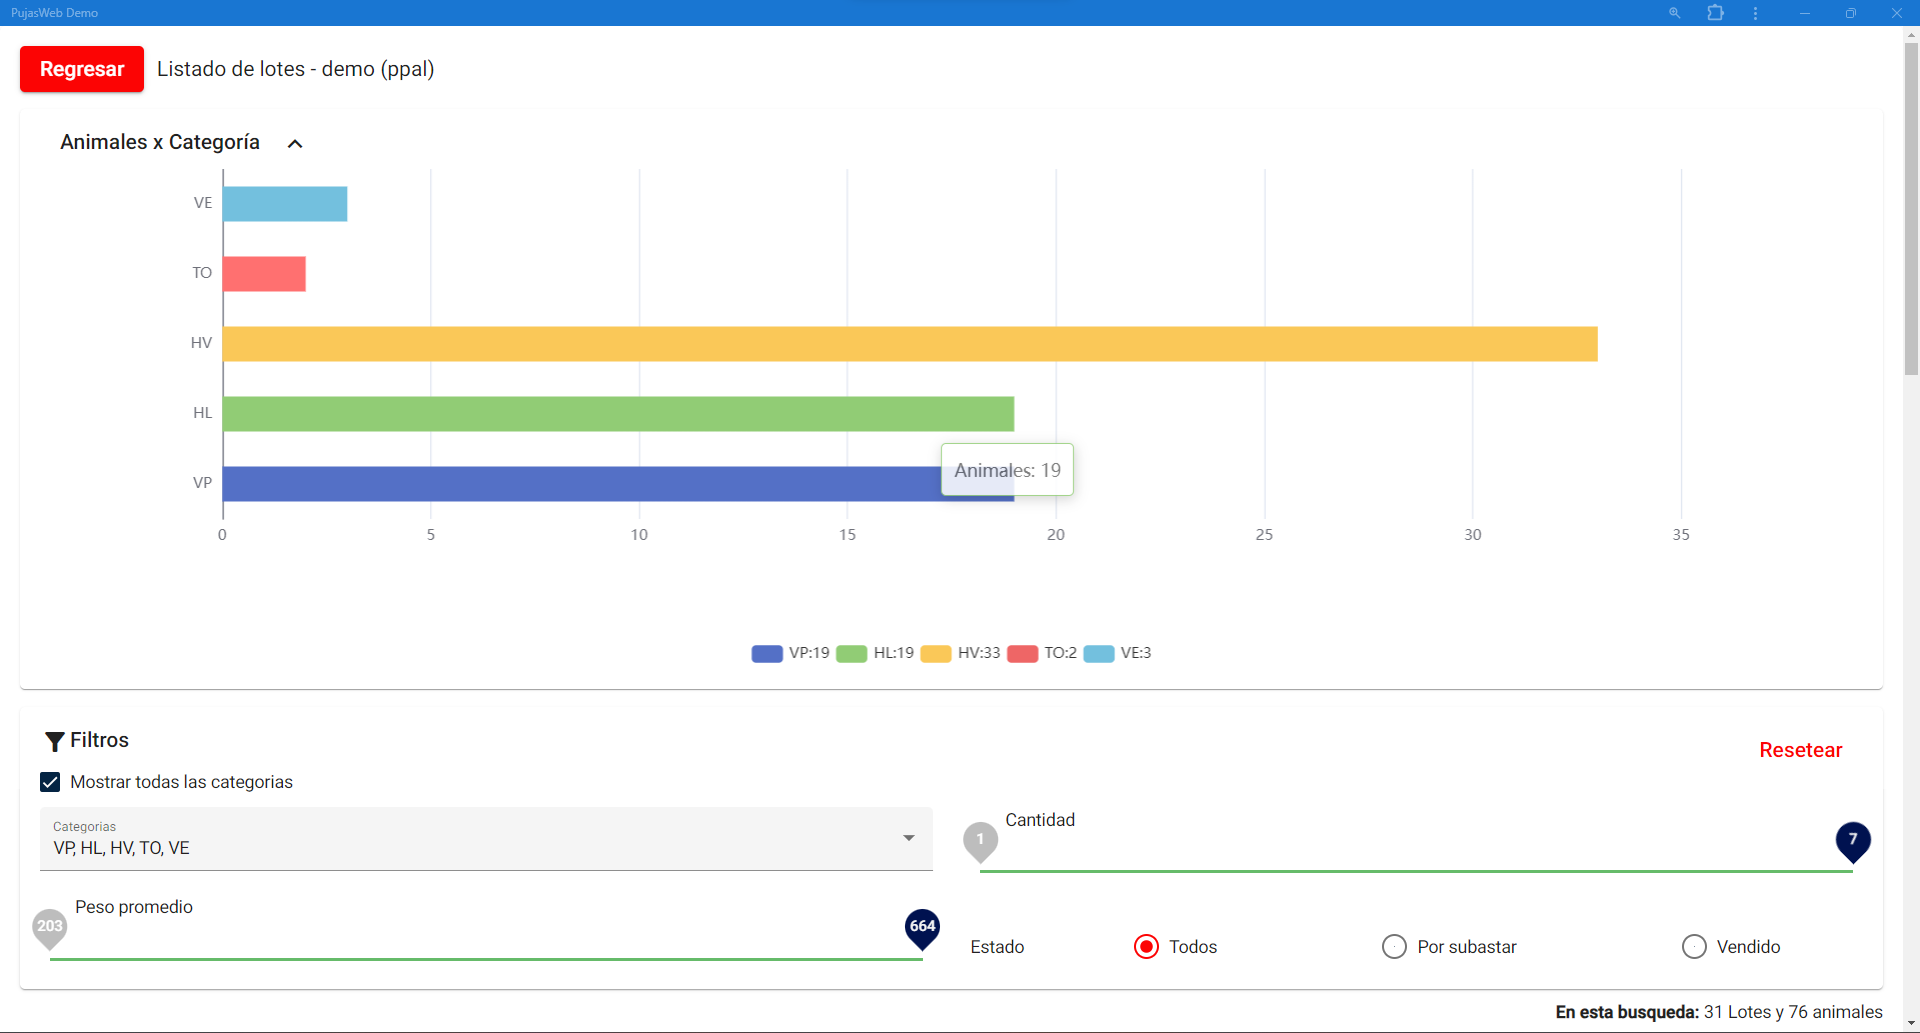This screenshot has height=1033, width=1920.
Task: Uncheck Mostrar todas las categorias
Action: click(50, 782)
